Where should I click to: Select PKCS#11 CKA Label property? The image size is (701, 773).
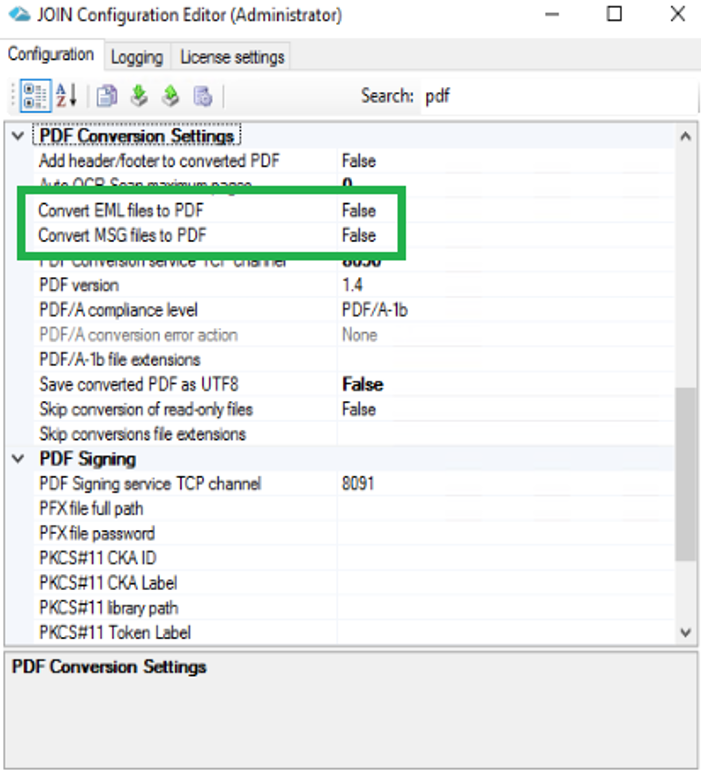108,583
